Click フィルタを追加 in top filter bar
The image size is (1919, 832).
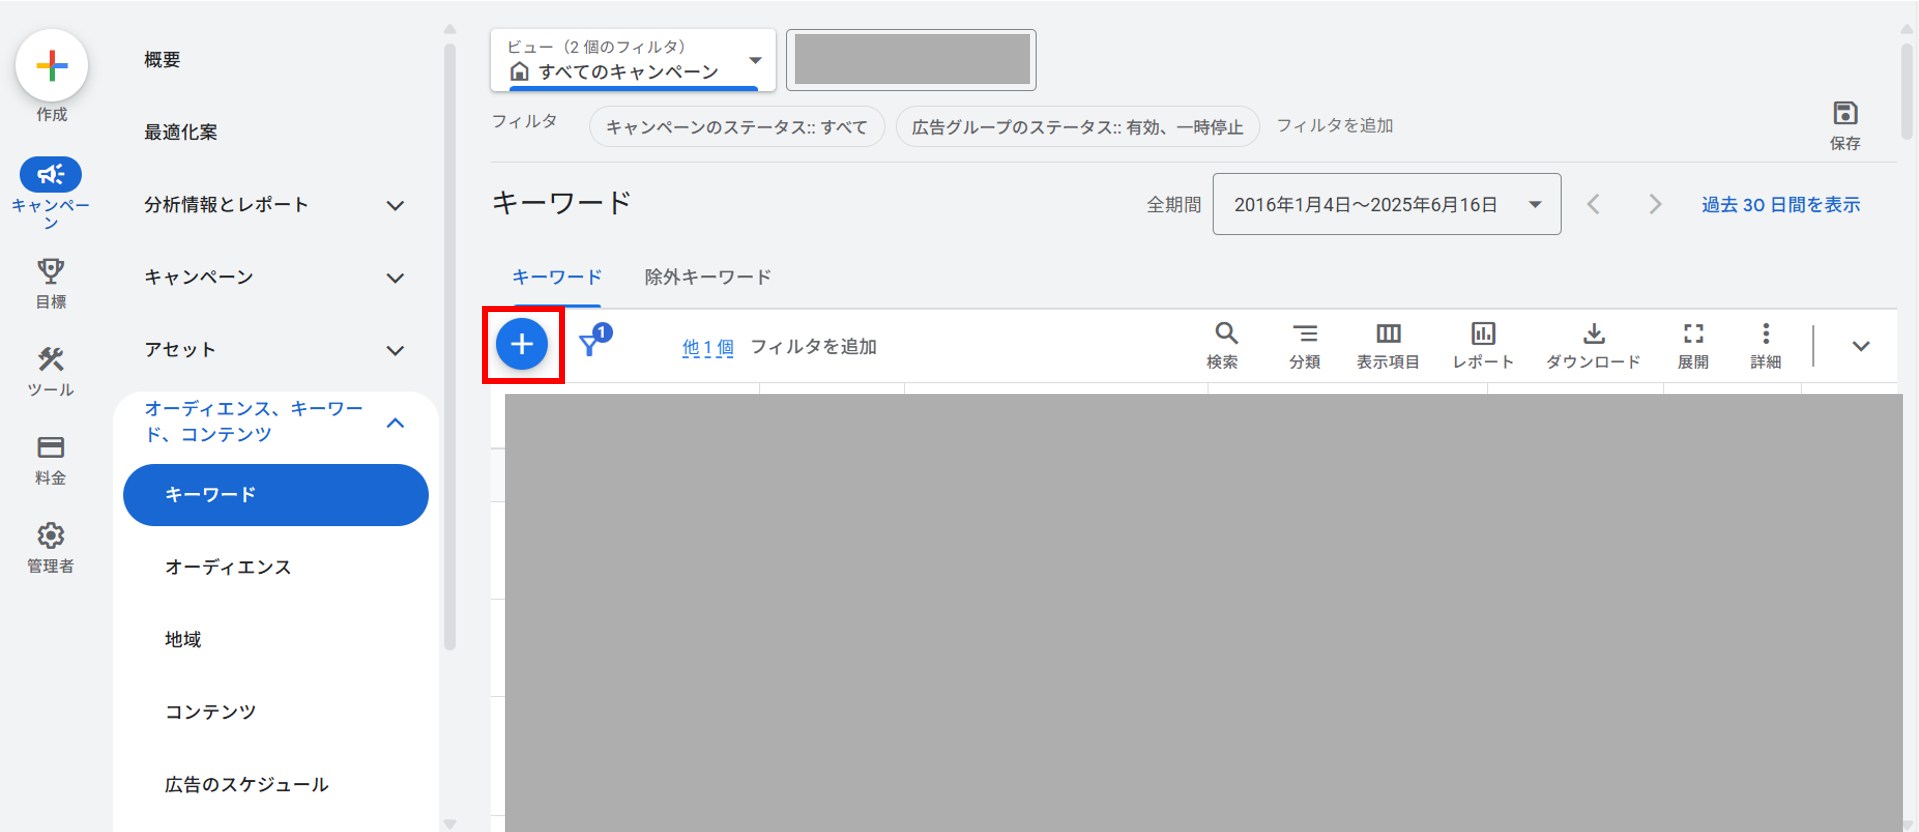1334,126
